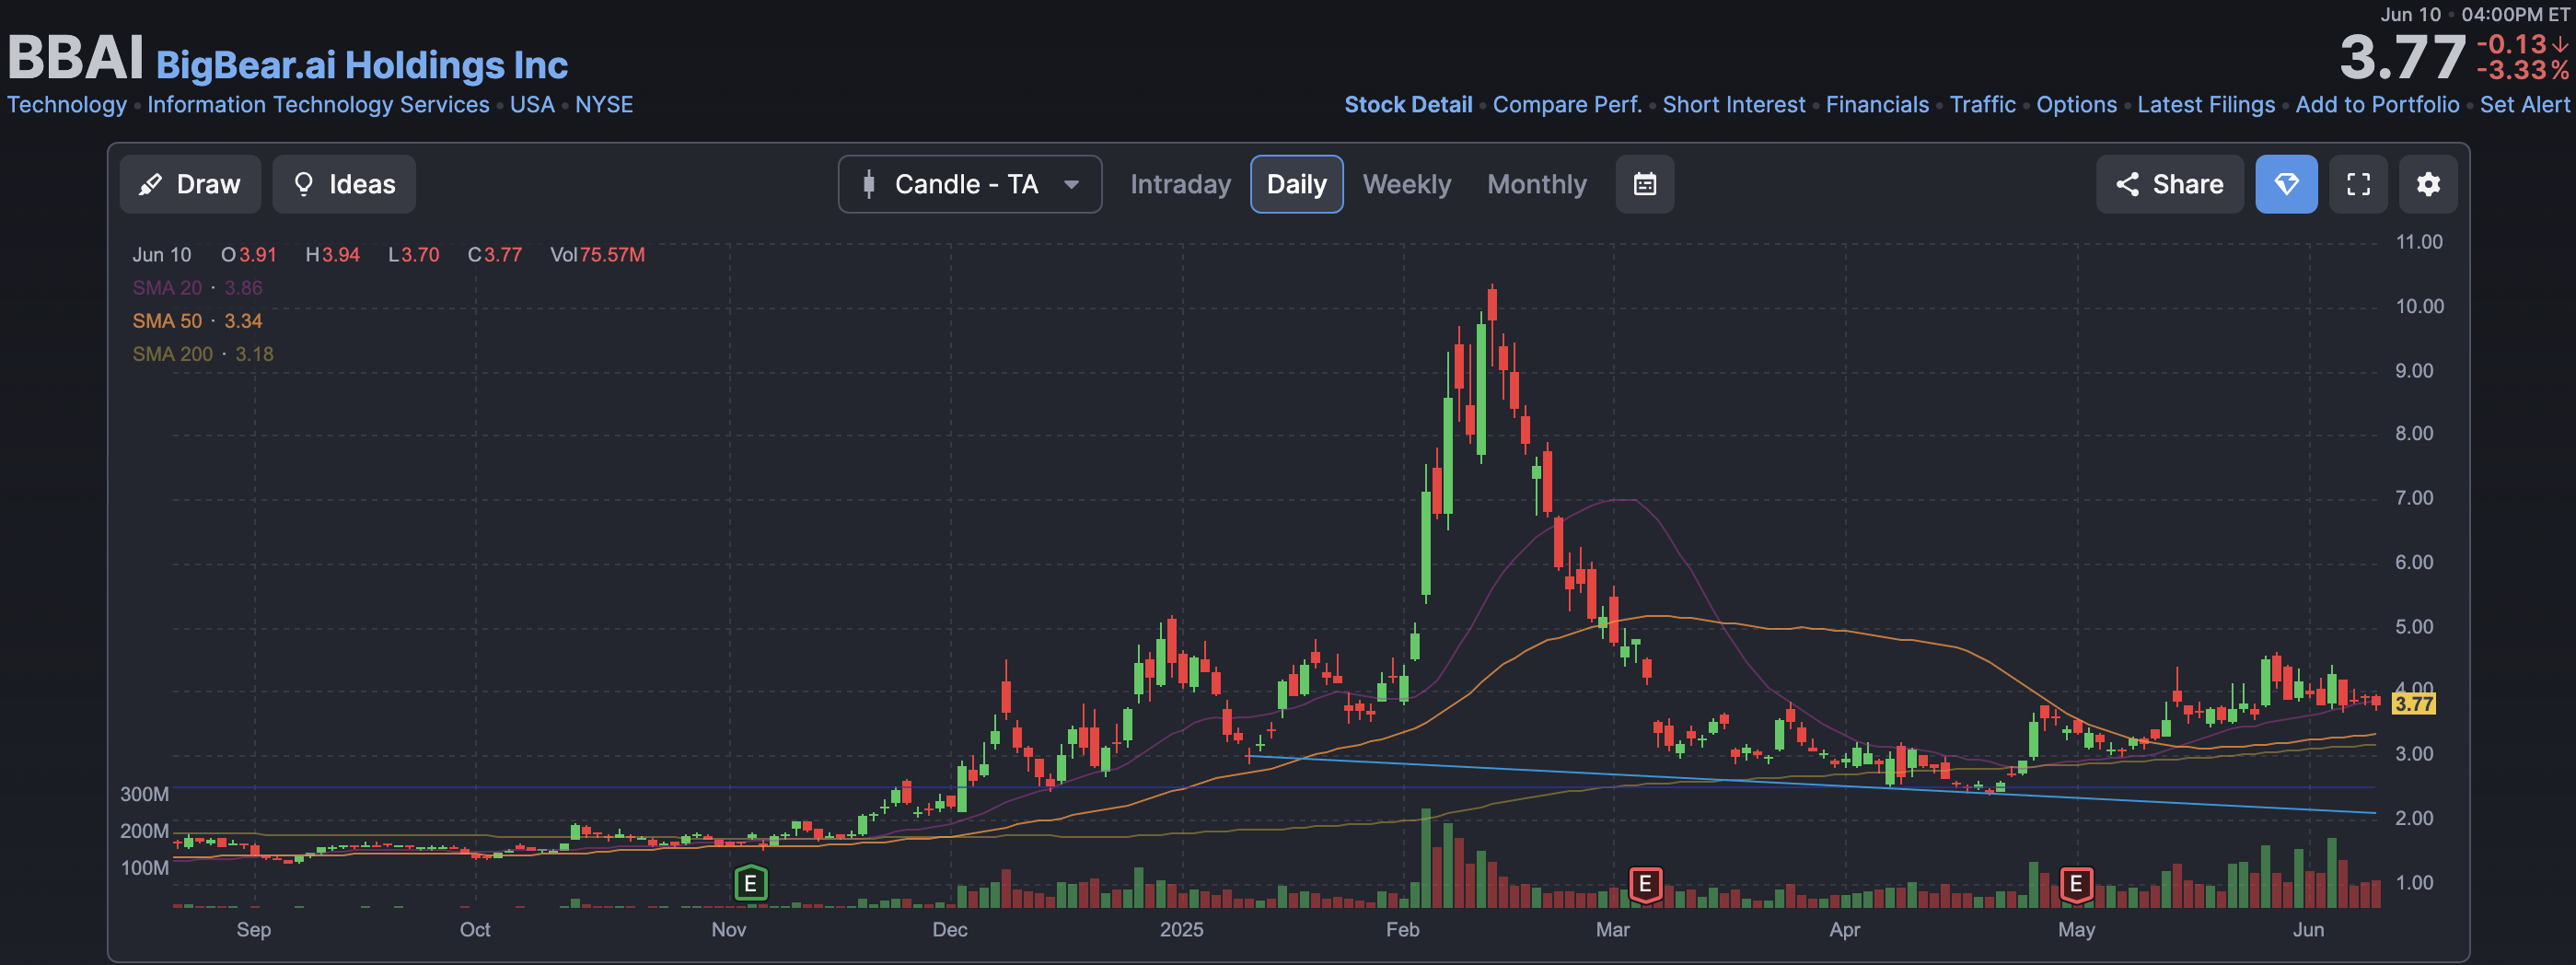Image resolution: width=2576 pixels, height=965 pixels.
Task: Click the 3.77 last price at top right
Action: point(2402,57)
